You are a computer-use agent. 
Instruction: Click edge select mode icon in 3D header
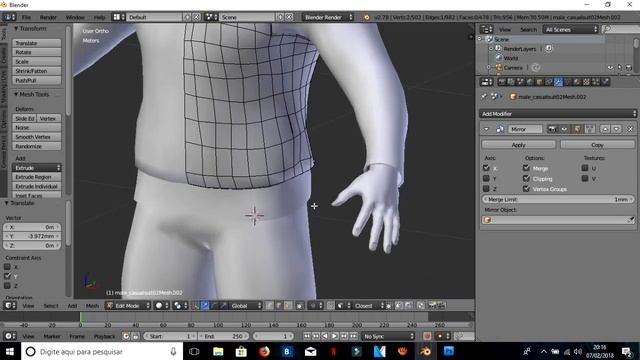click(278, 305)
